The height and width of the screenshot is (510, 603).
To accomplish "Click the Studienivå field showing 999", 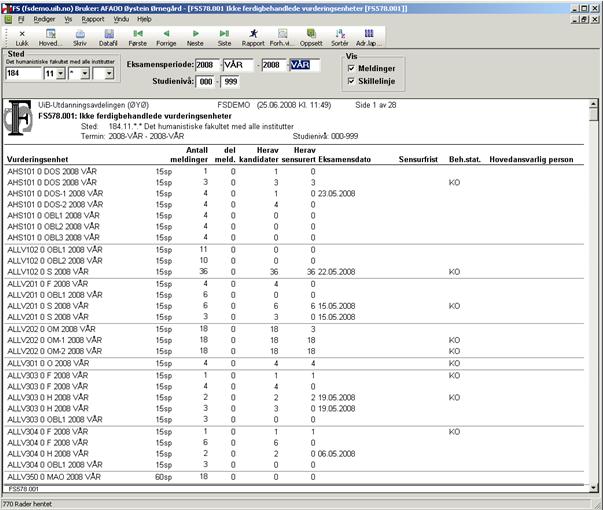I will [230, 82].
